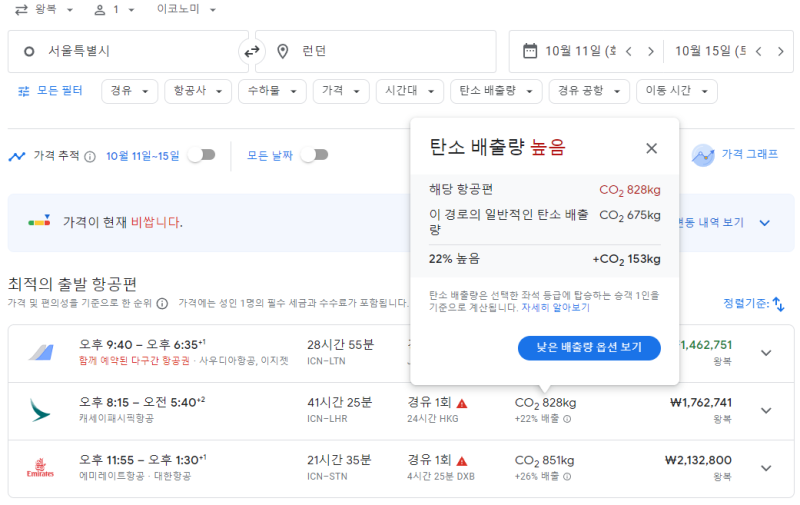Viewport: 800px width, 505px height.
Task: Open 왕복 trip type dropdown
Action: (x=44, y=10)
